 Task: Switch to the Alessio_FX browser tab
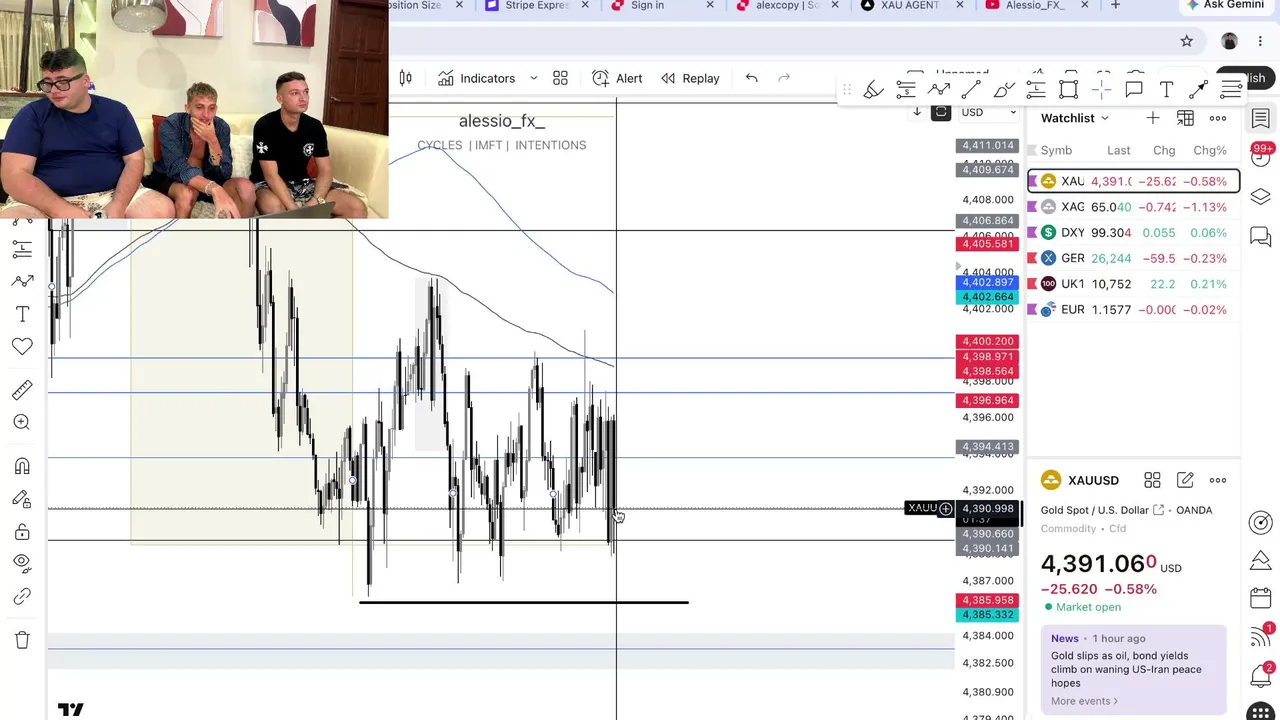[1037, 6]
